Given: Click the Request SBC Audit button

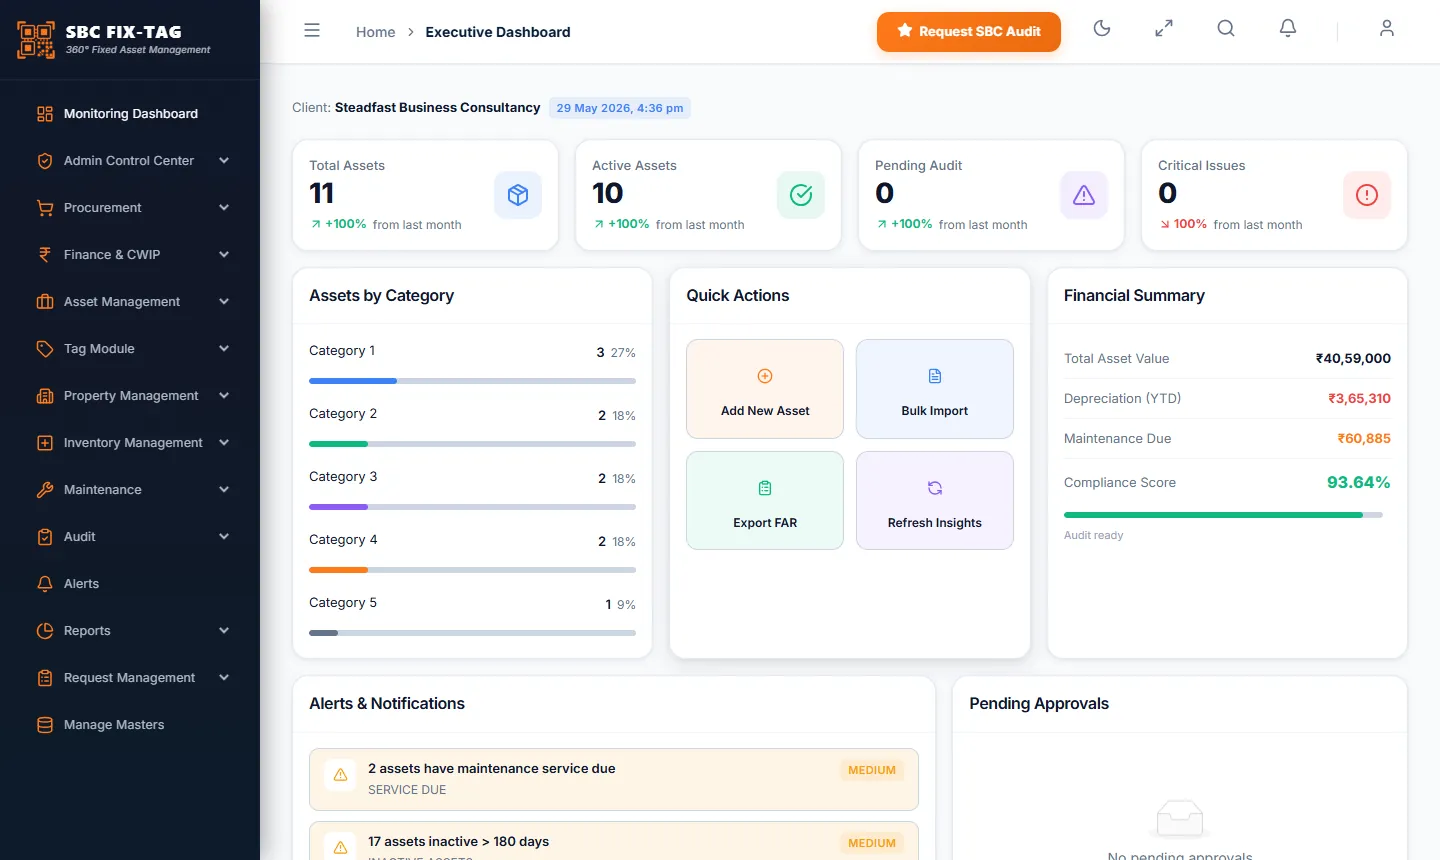Looking at the screenshot, I should tap(969, 31).
